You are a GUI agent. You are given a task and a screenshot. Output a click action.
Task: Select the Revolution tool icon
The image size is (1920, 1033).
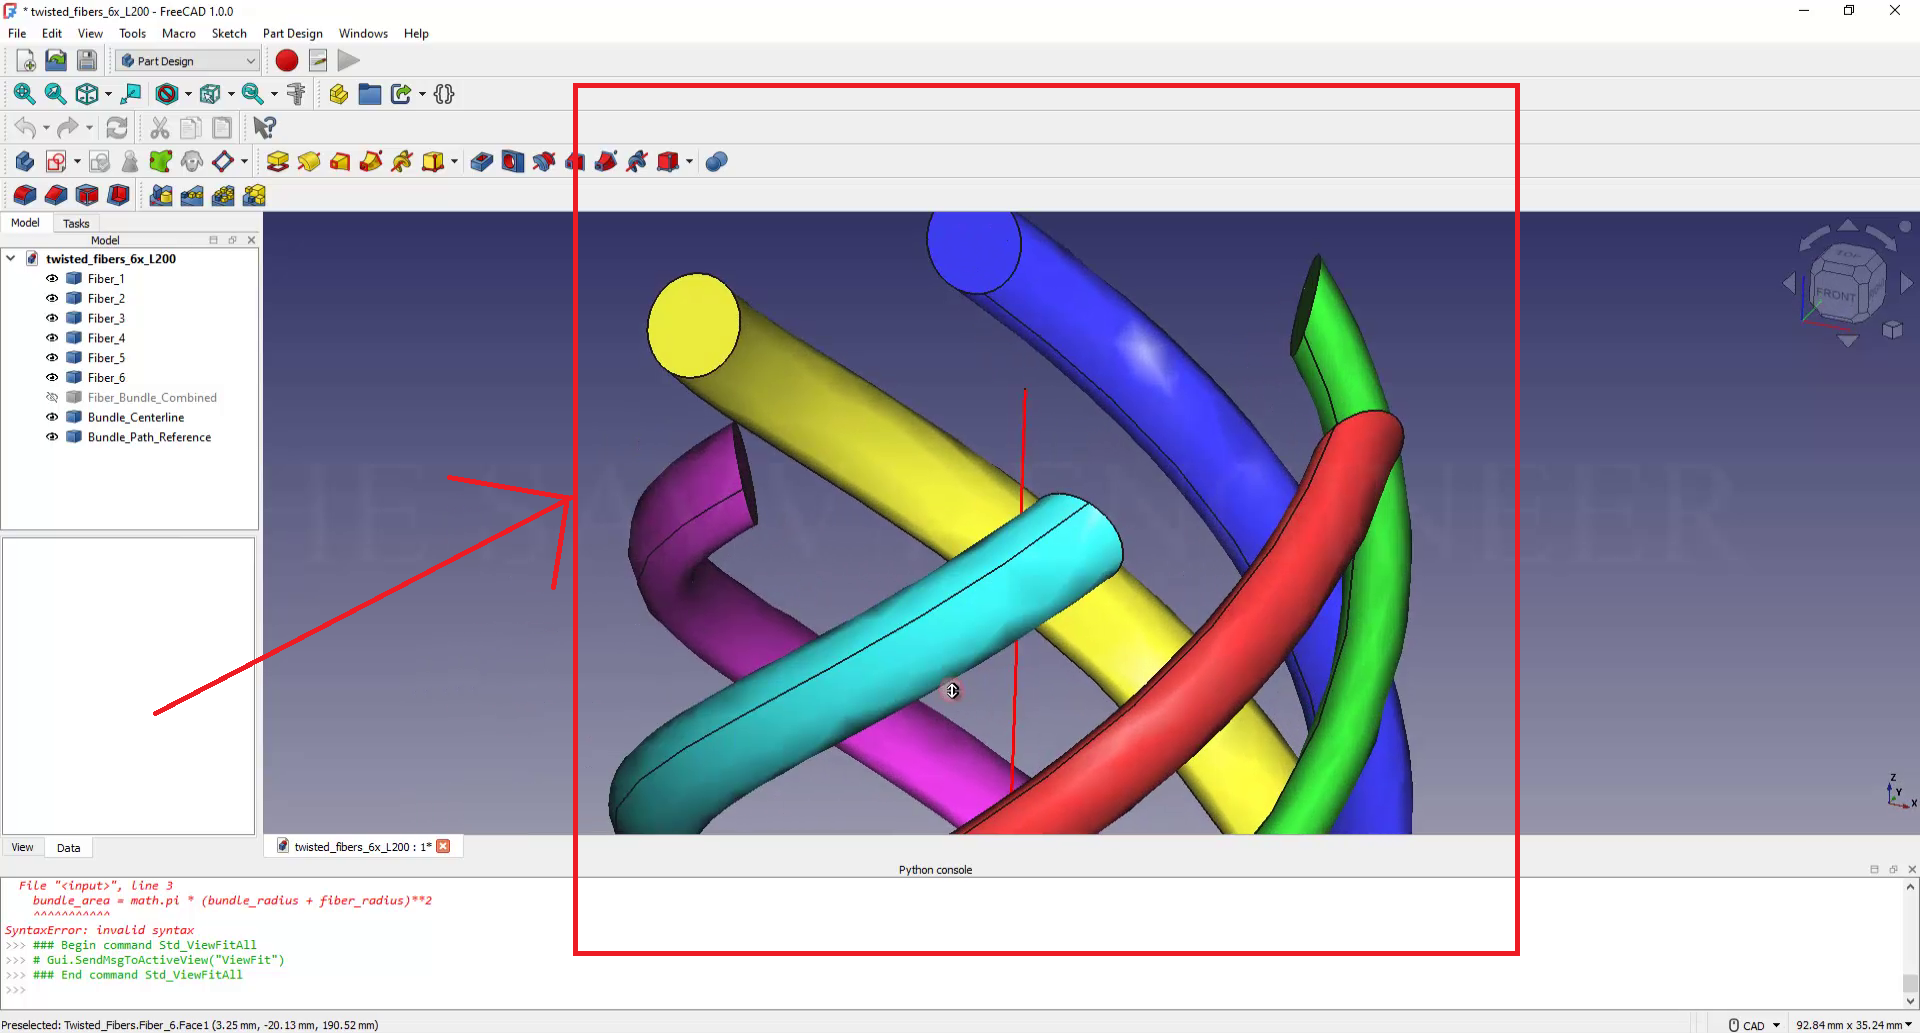pos(309,162)
